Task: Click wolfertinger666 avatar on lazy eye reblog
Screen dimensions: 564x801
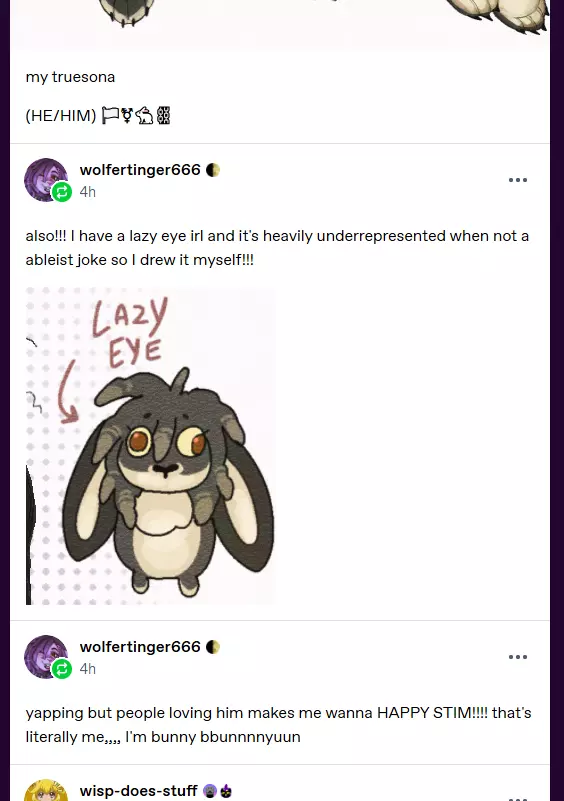Action: pyautogui.click(x=45, y=179)
